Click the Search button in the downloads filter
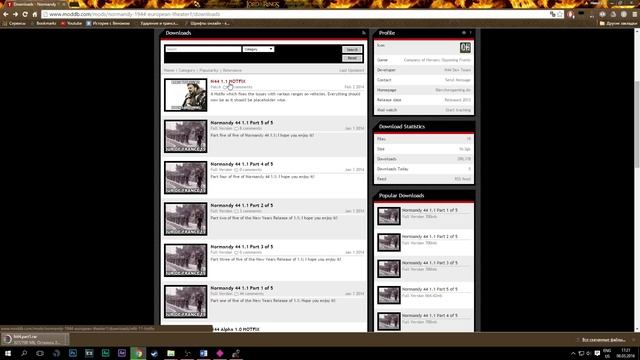 [x=352, y=49]
